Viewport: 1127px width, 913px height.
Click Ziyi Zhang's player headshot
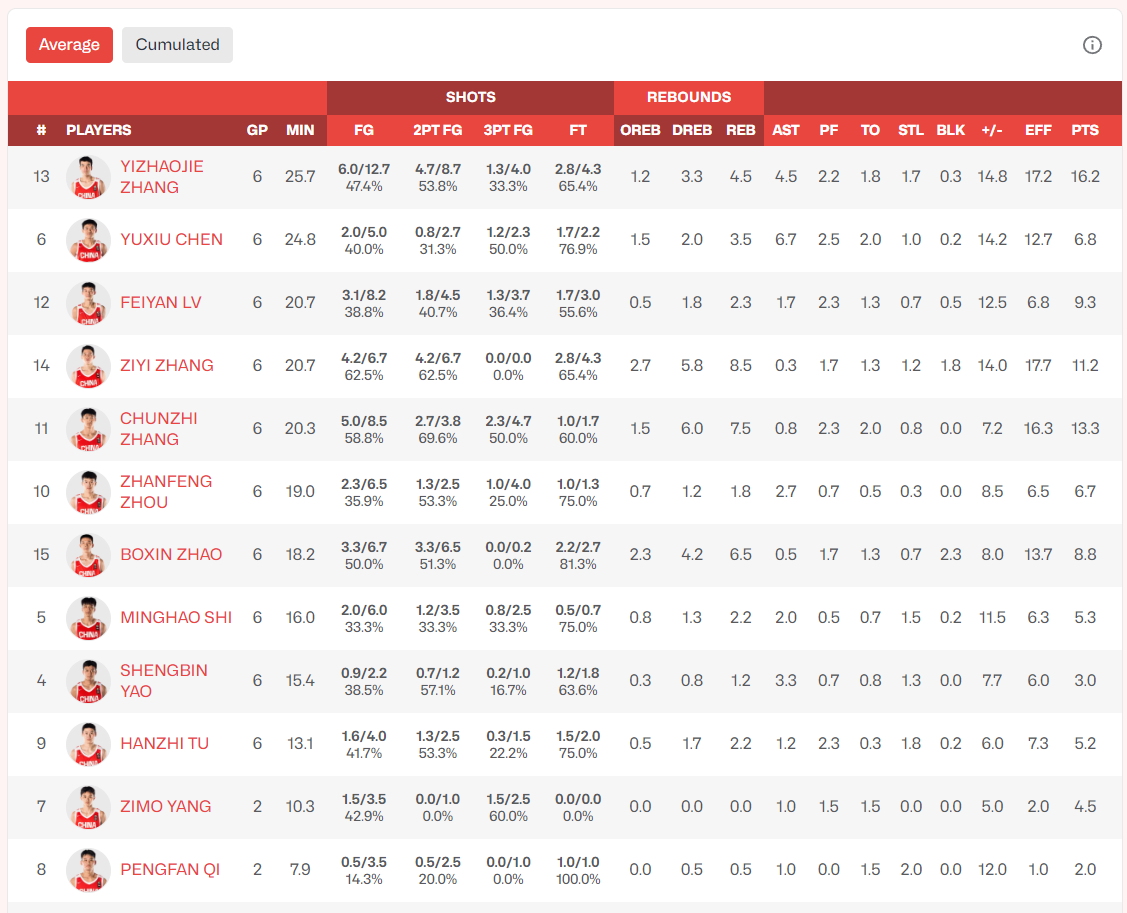[x=88, y=366]
